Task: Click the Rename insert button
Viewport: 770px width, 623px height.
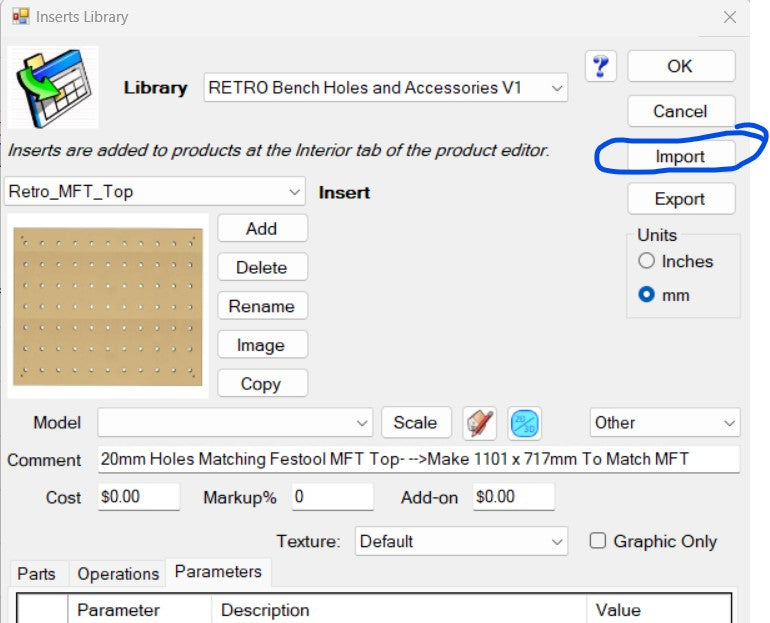Action: tap(261, 306)
